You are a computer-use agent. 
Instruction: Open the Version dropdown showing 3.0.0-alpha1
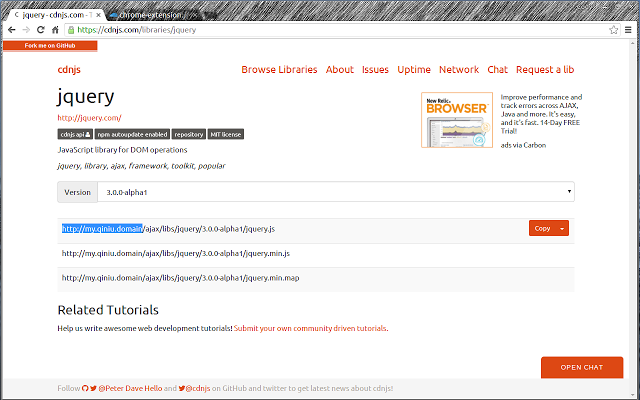coord(336,192)
